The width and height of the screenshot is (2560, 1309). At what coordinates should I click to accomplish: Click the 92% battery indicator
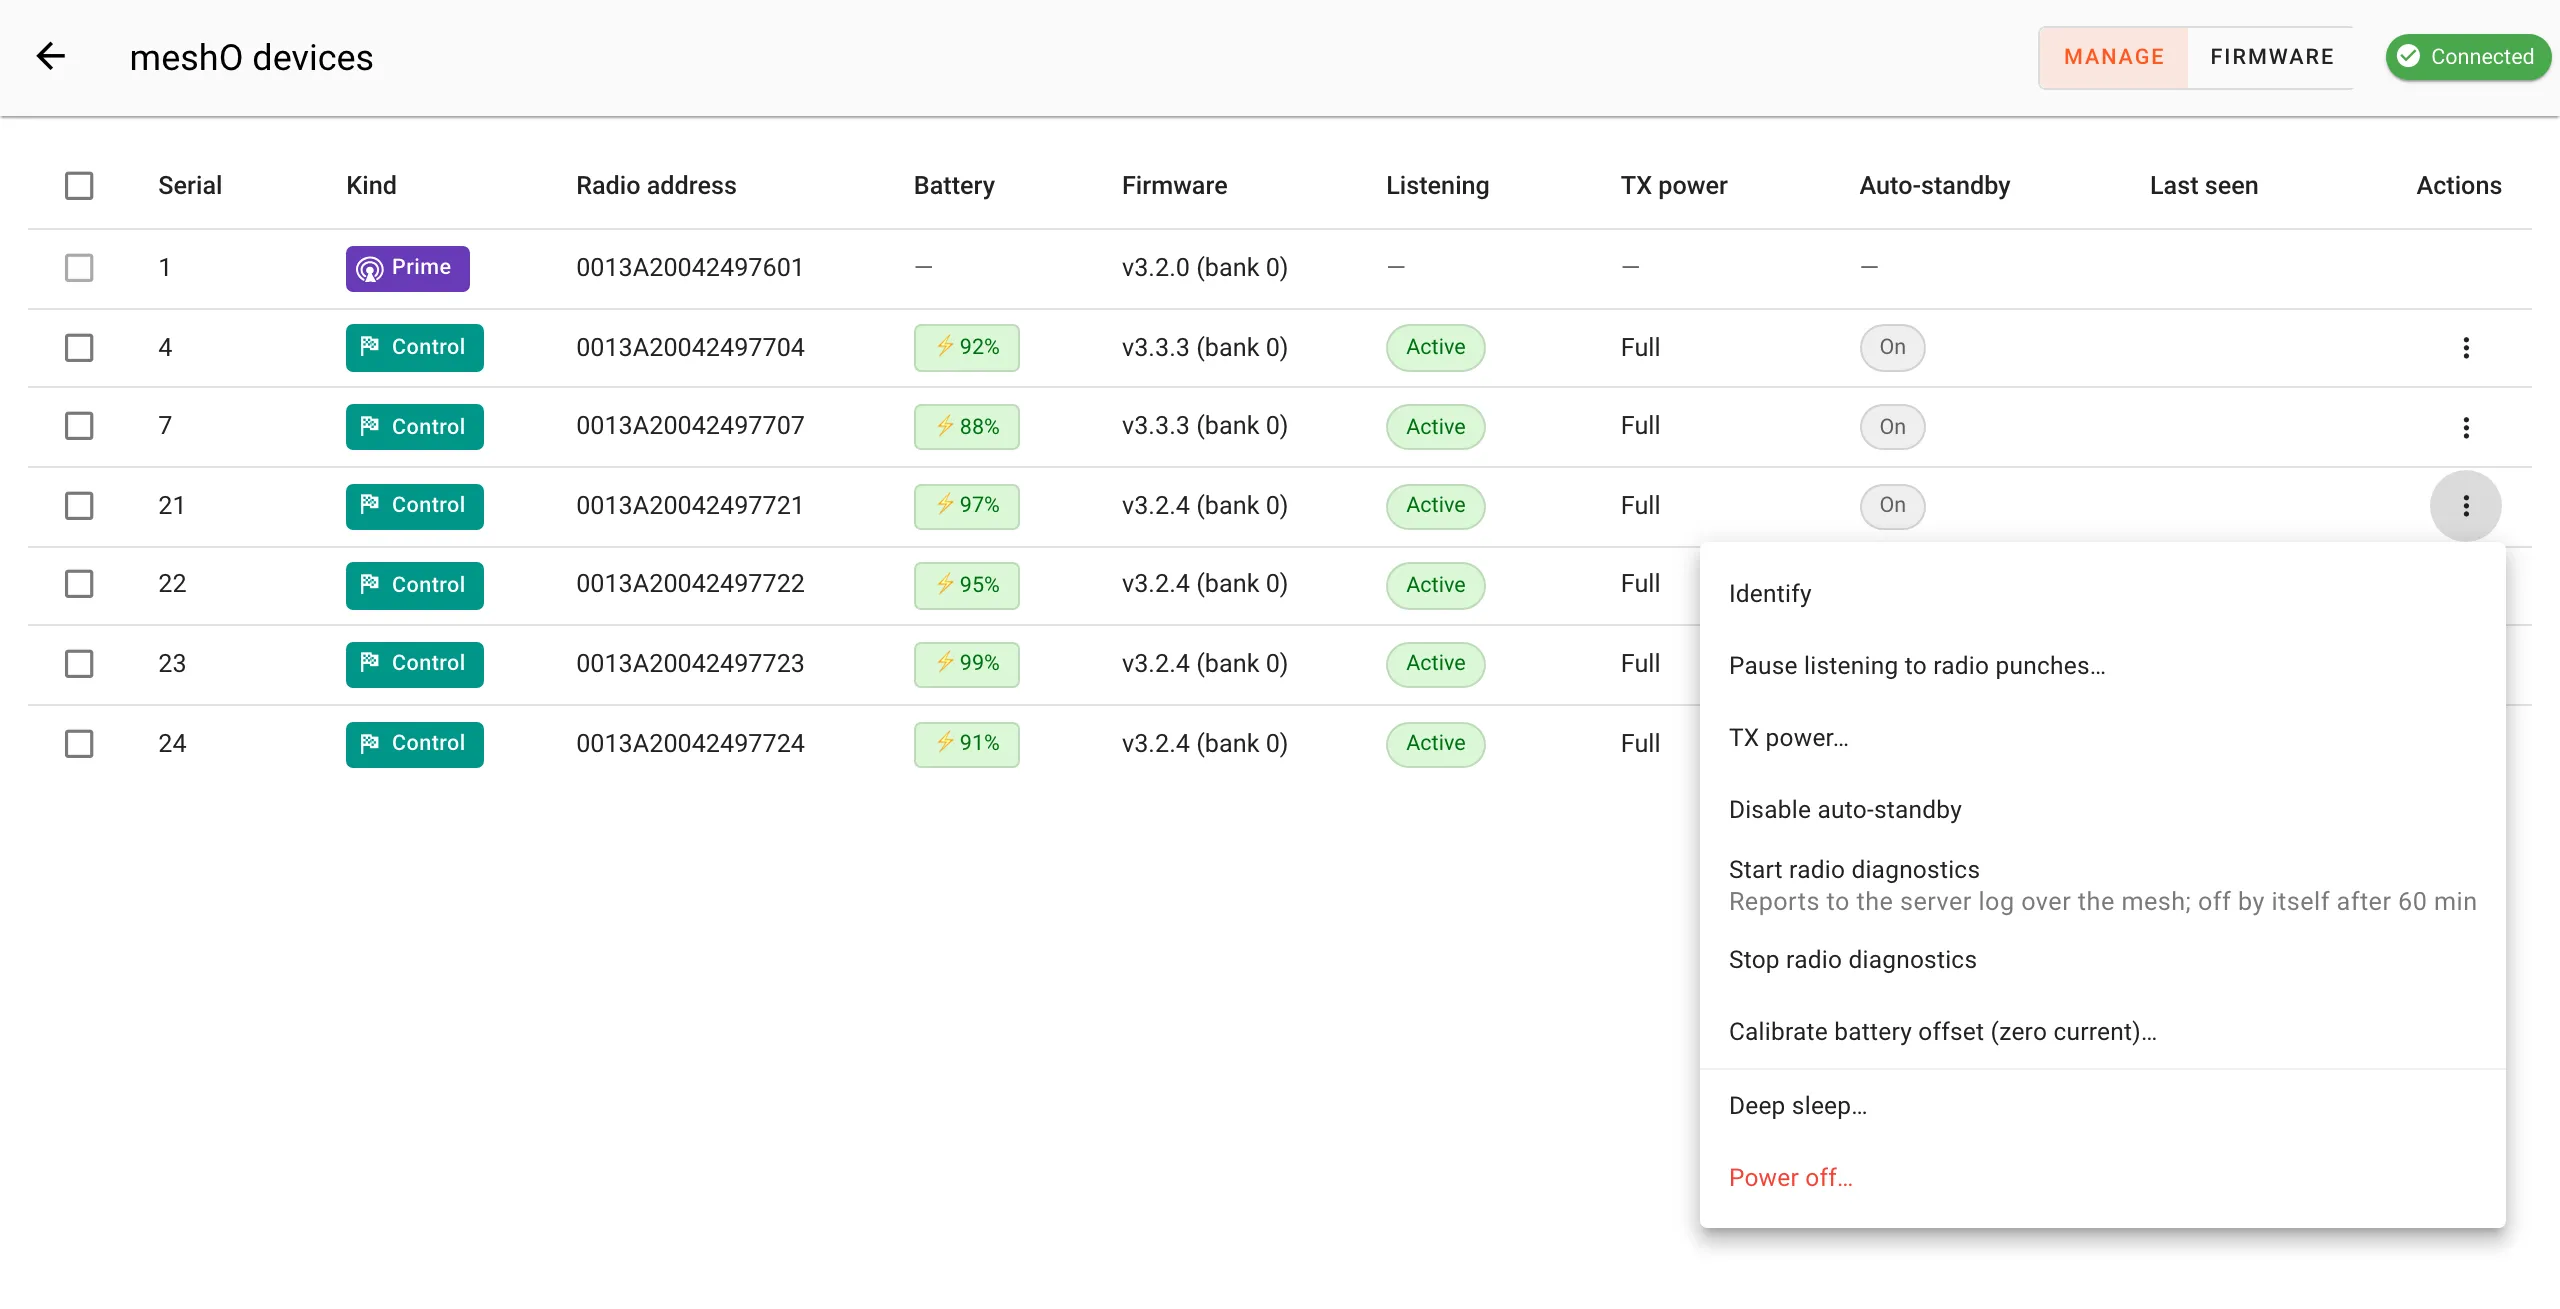pyautogui.click(x=966, y=347)
